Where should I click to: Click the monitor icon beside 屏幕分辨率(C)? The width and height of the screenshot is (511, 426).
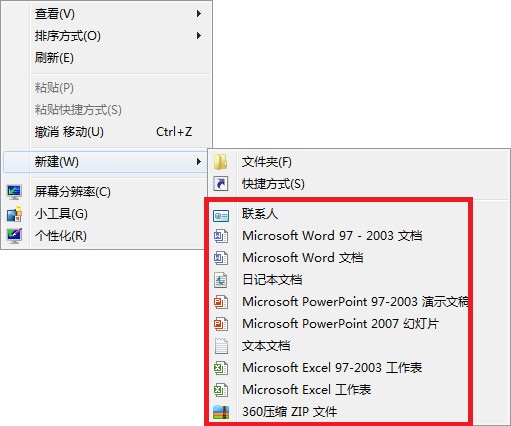pos(14,192)
